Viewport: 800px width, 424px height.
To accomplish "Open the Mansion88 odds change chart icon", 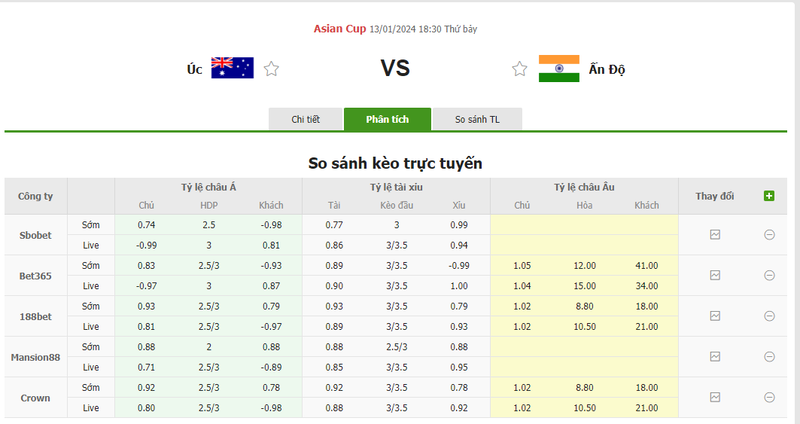I will [x=715, y=356].
